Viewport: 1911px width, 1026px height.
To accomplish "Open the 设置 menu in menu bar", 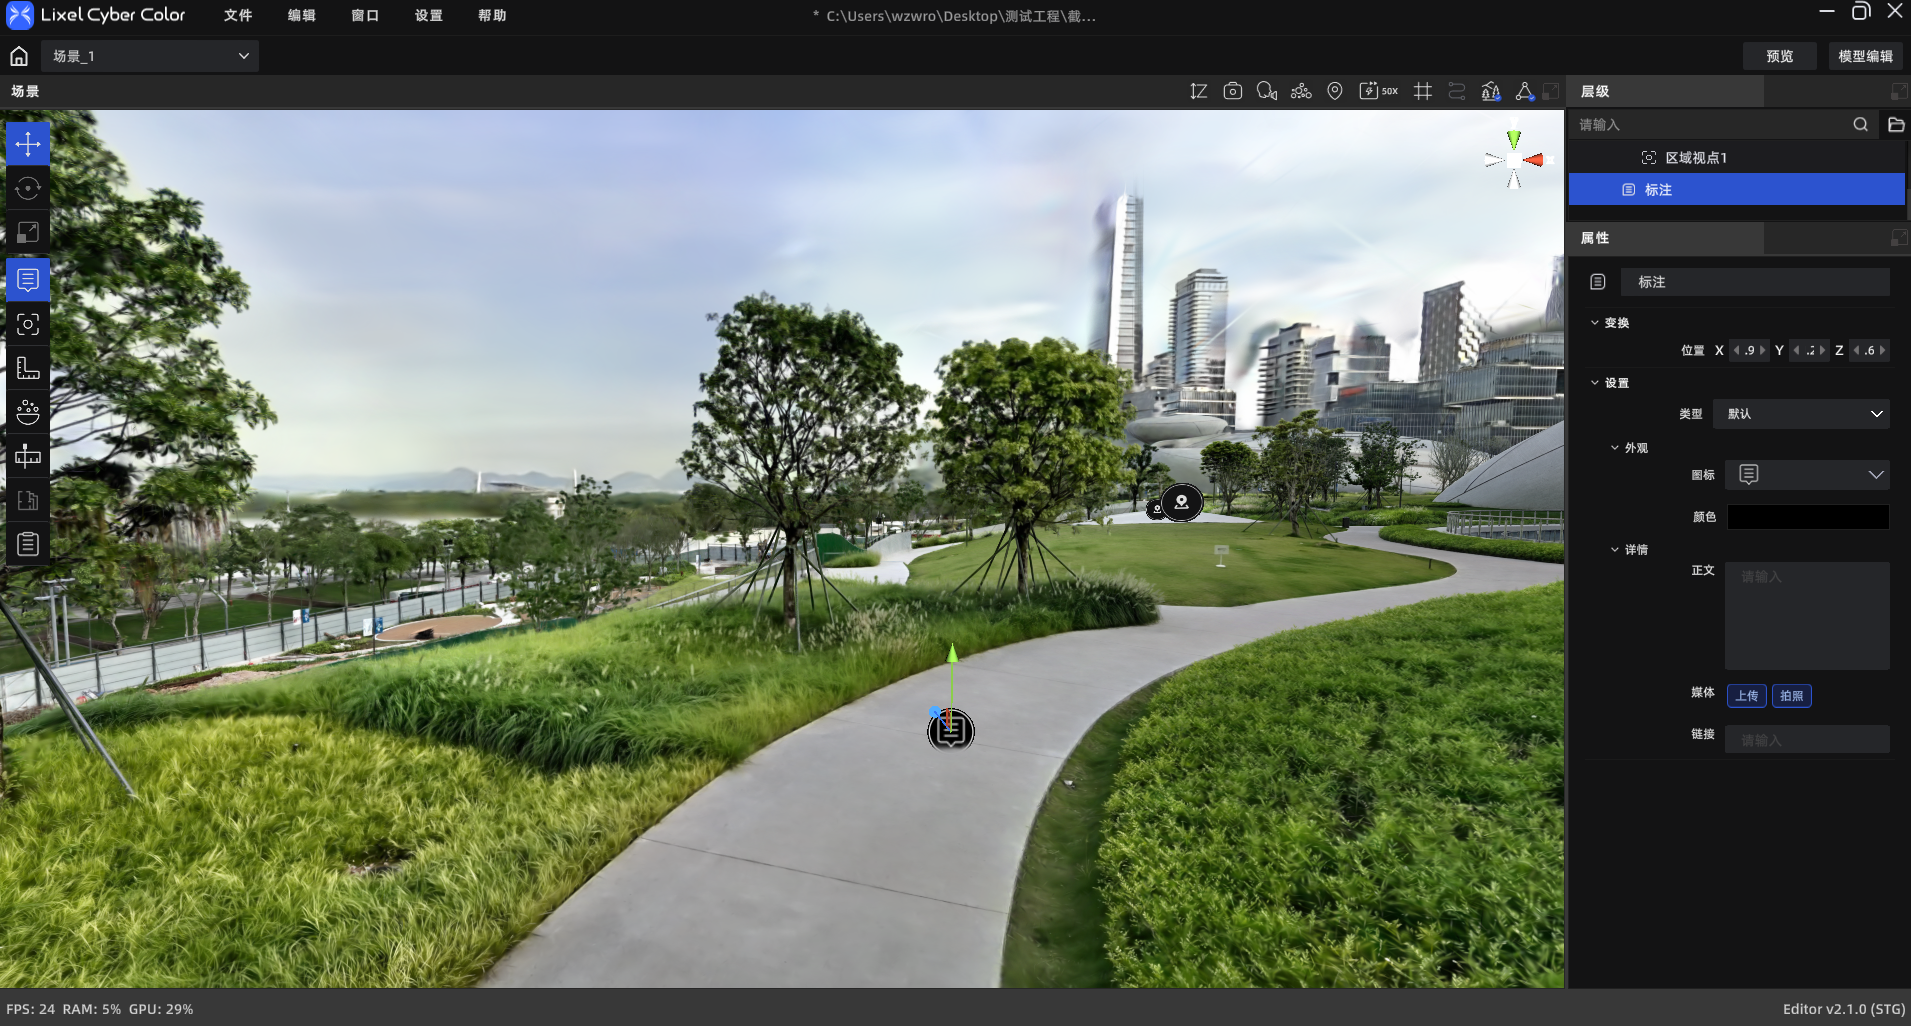I will click(x=429, y=15).
